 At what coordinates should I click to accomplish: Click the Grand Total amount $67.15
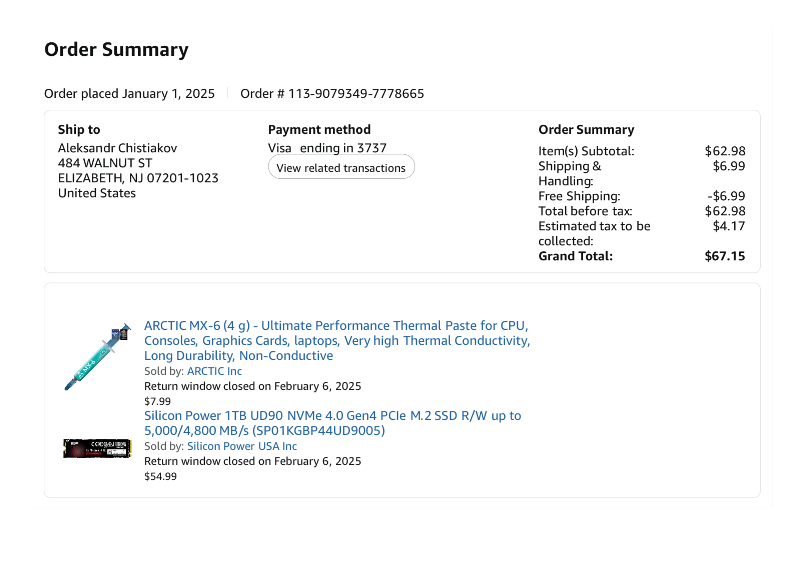point(724,256)
